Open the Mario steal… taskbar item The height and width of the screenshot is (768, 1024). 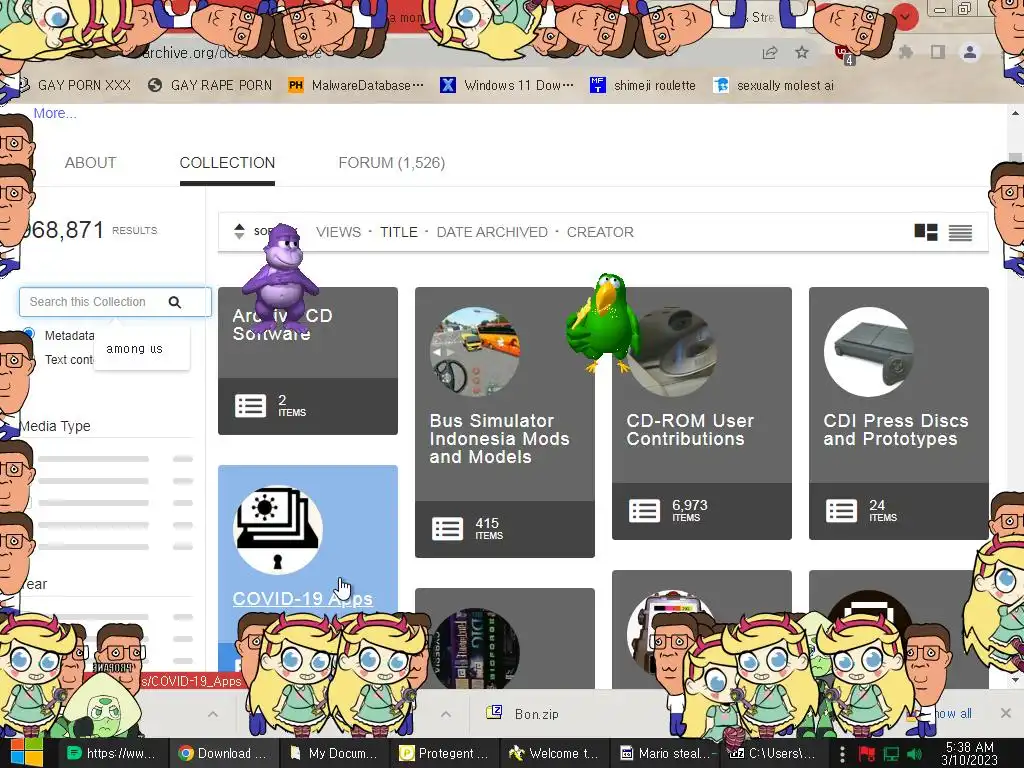(x=666, y=753)
